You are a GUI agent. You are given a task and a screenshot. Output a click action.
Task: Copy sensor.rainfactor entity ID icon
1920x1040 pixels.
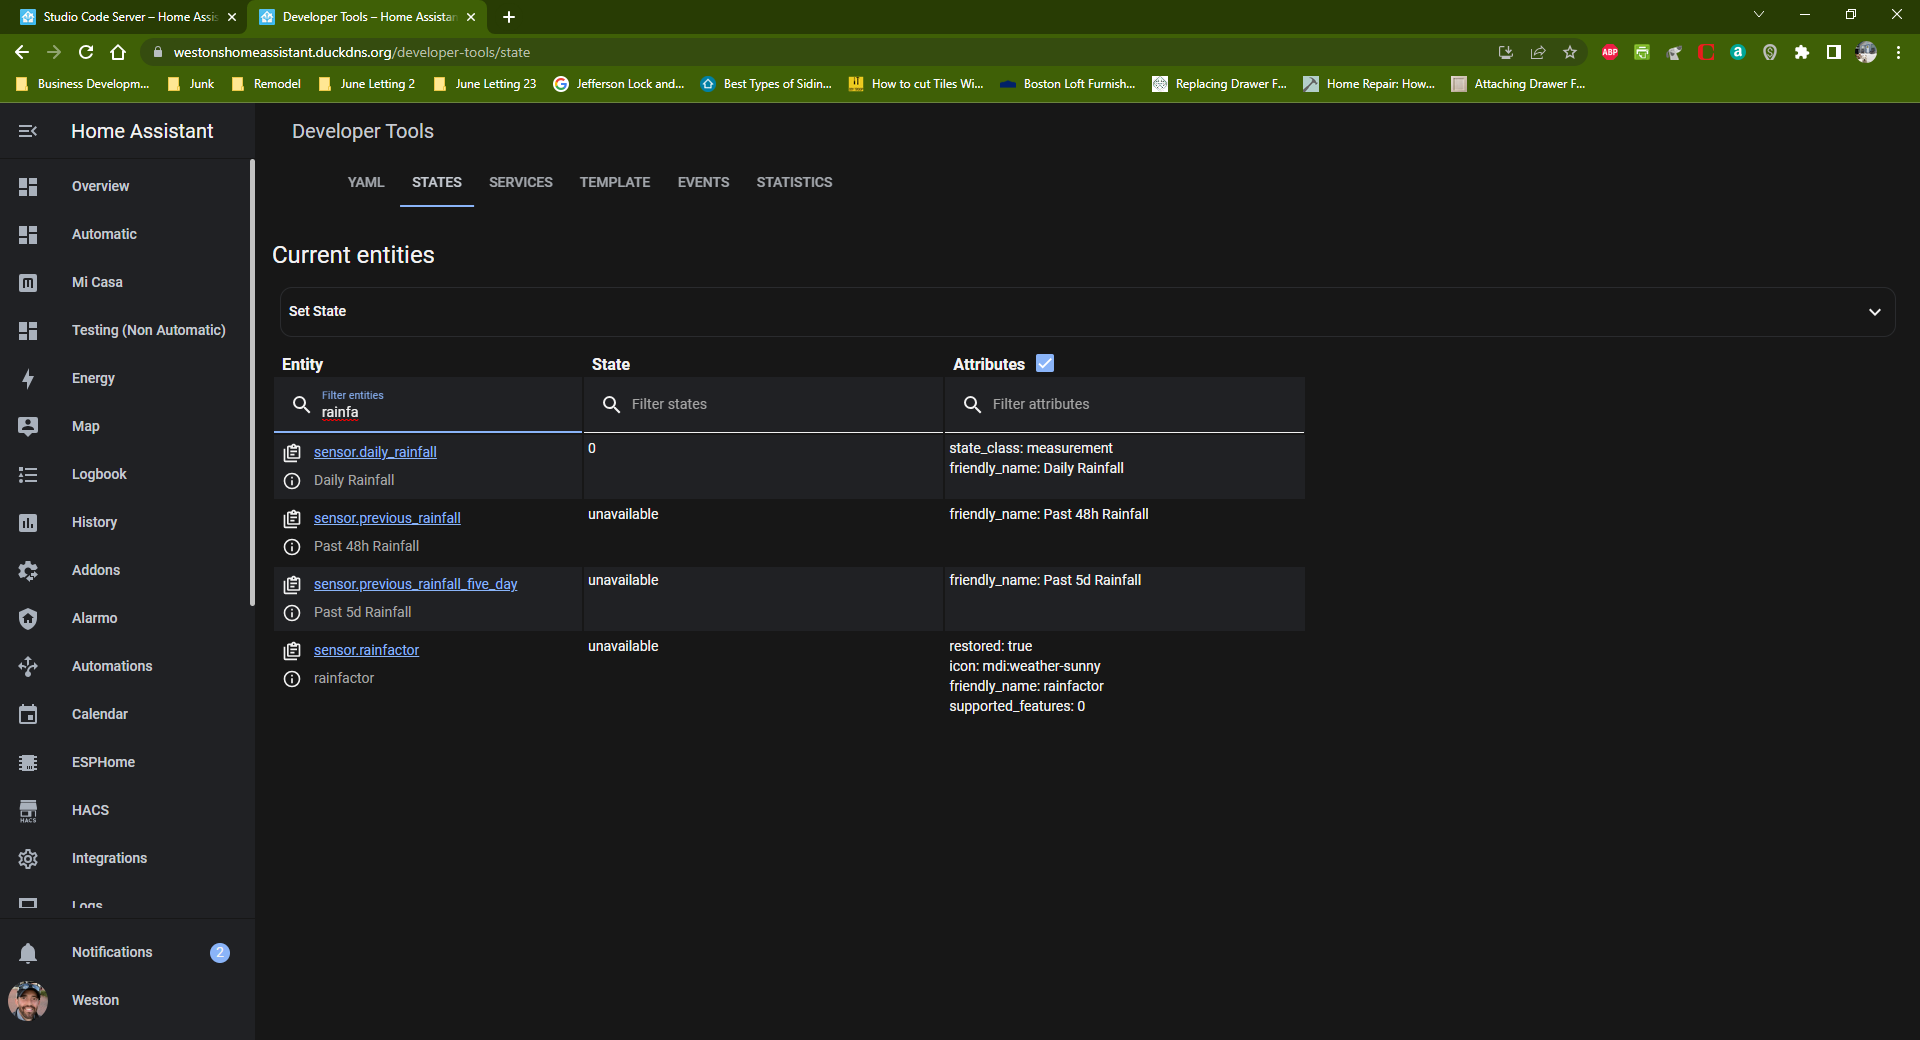point(292,651)
